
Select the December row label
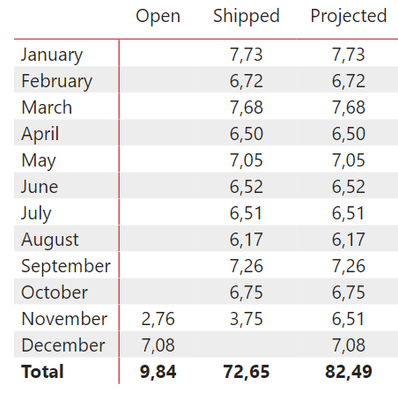click(x=63, y=345)
